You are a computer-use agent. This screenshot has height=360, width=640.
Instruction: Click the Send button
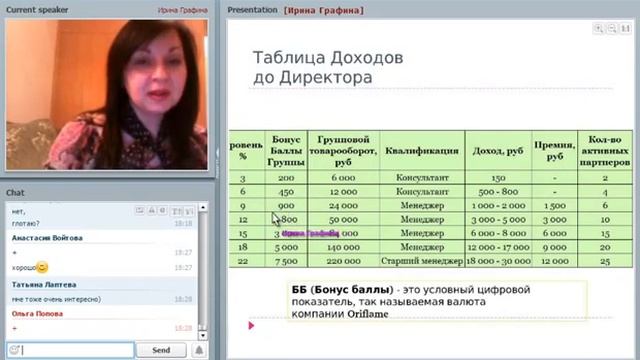coord(161,350)
